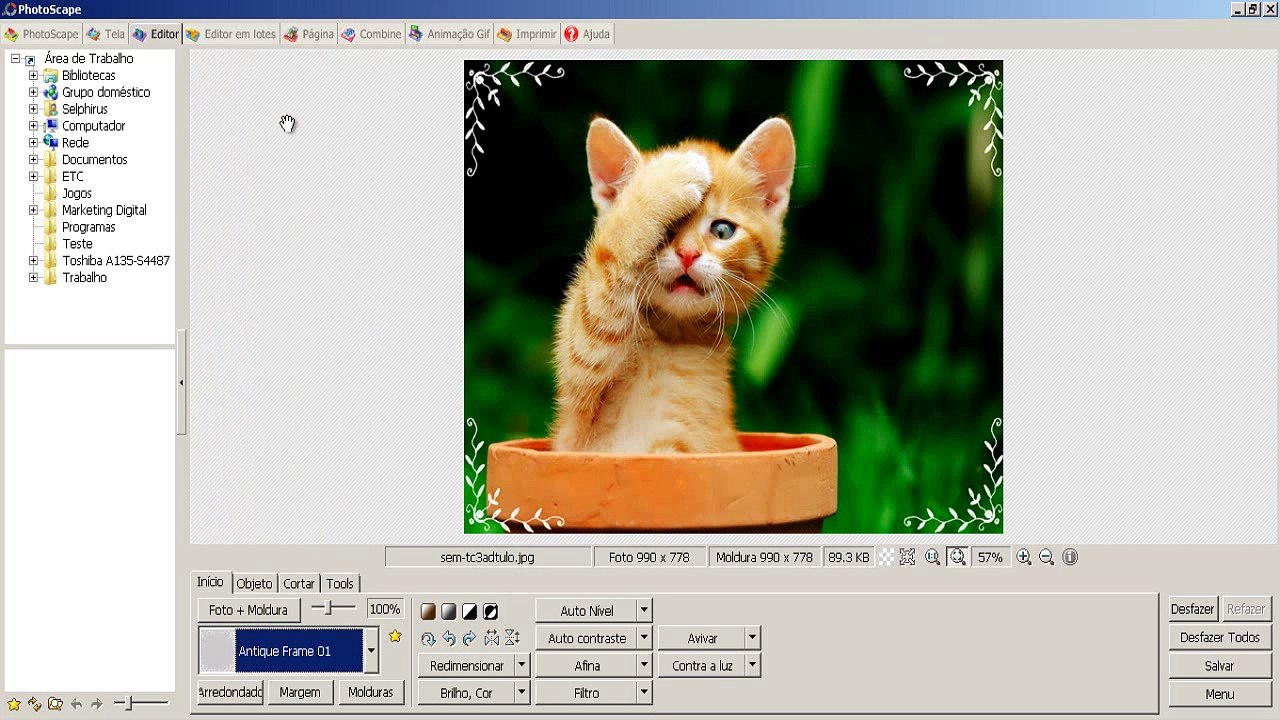Expand the Grupo doméstico node
1280x720 pixels.
click(33, 92)
